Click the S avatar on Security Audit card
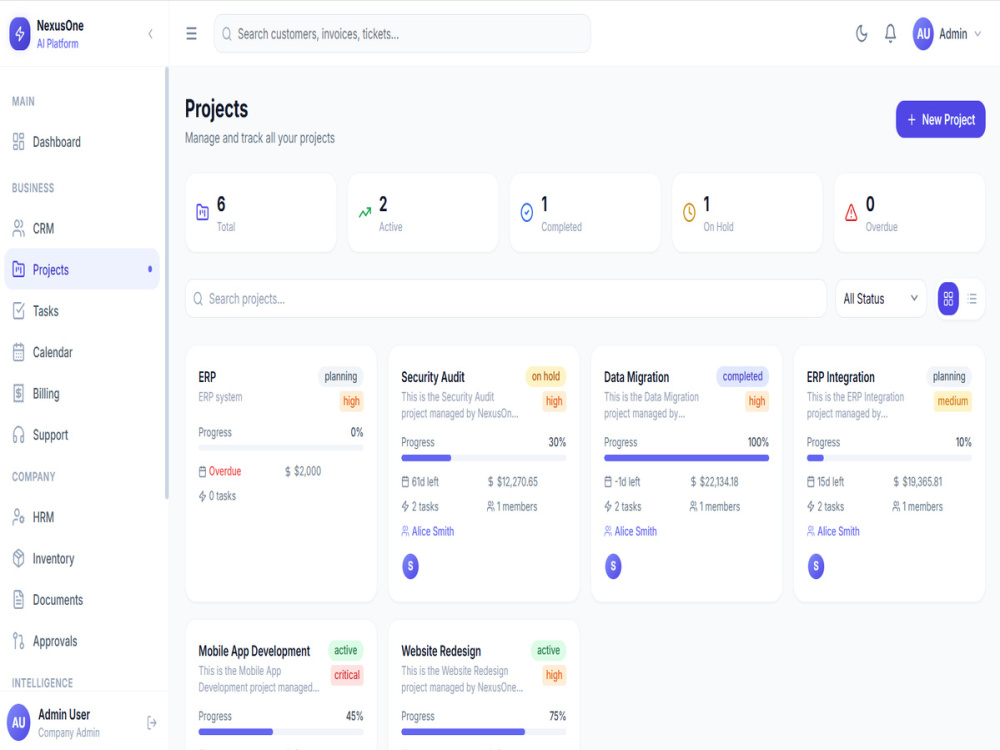This screenshot has width=1000, height=750. tap(410, 566)
